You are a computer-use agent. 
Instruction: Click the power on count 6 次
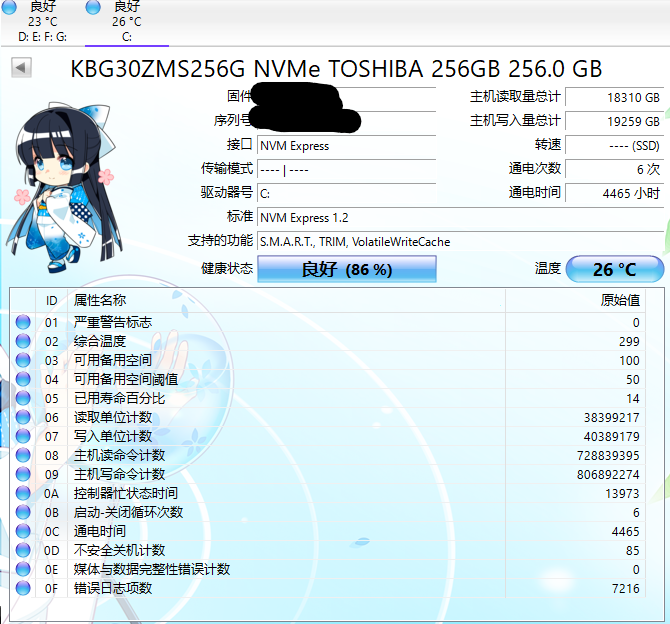614,170
